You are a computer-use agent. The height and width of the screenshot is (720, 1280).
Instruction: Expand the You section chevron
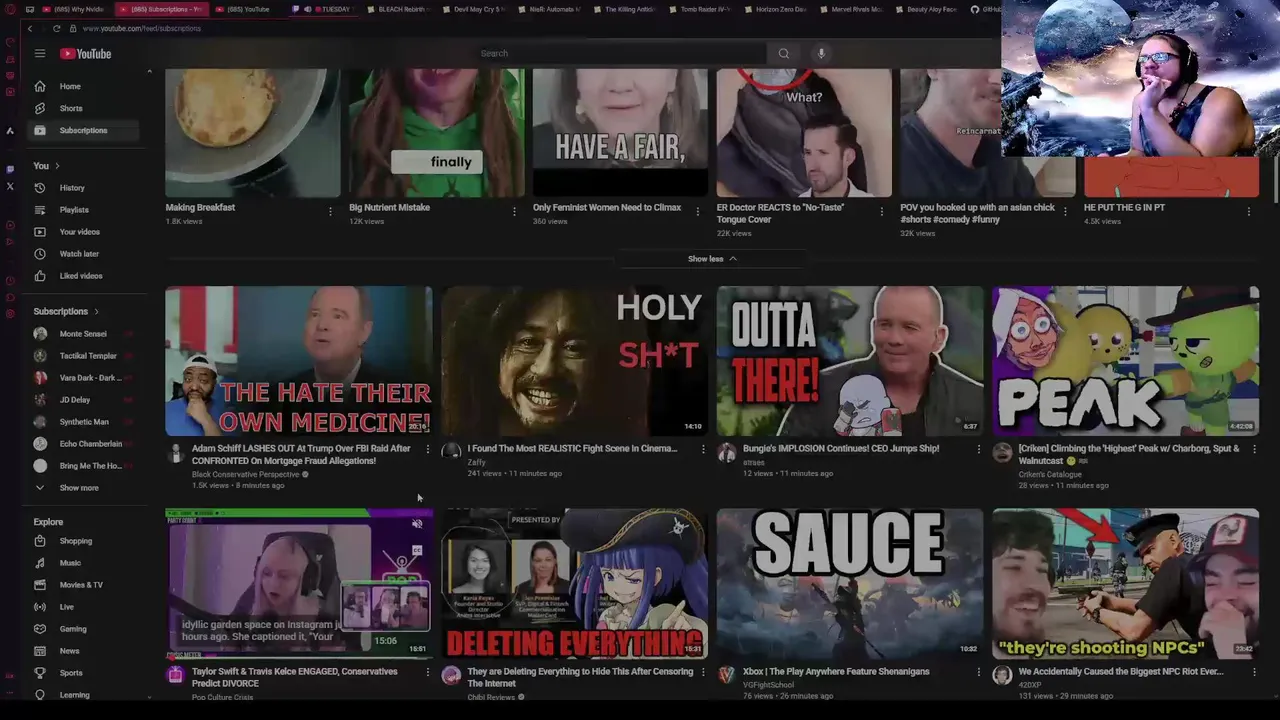(57, 166)
